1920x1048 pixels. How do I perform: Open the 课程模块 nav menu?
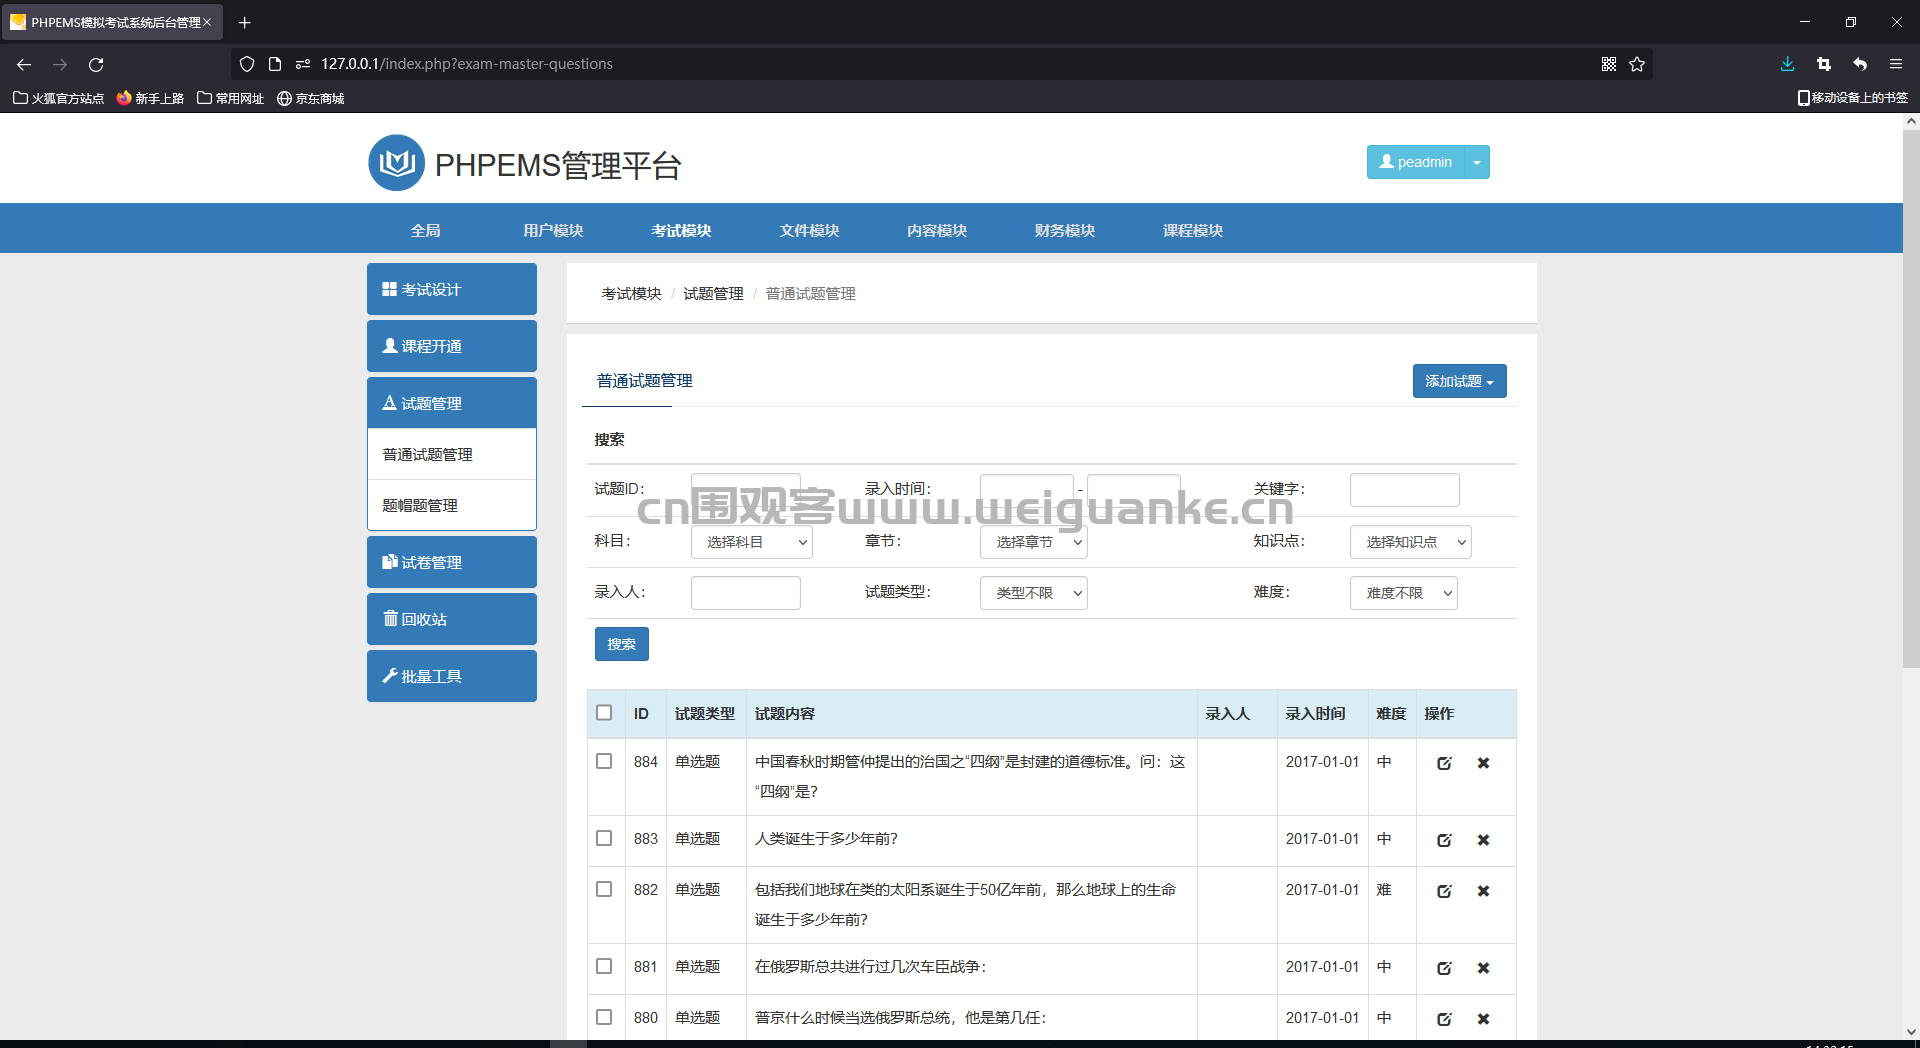coord(1193,230)
